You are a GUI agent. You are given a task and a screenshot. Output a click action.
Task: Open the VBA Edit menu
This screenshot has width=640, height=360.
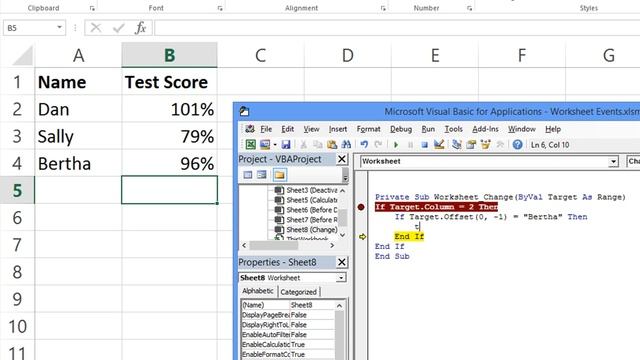tap(287, 129)
